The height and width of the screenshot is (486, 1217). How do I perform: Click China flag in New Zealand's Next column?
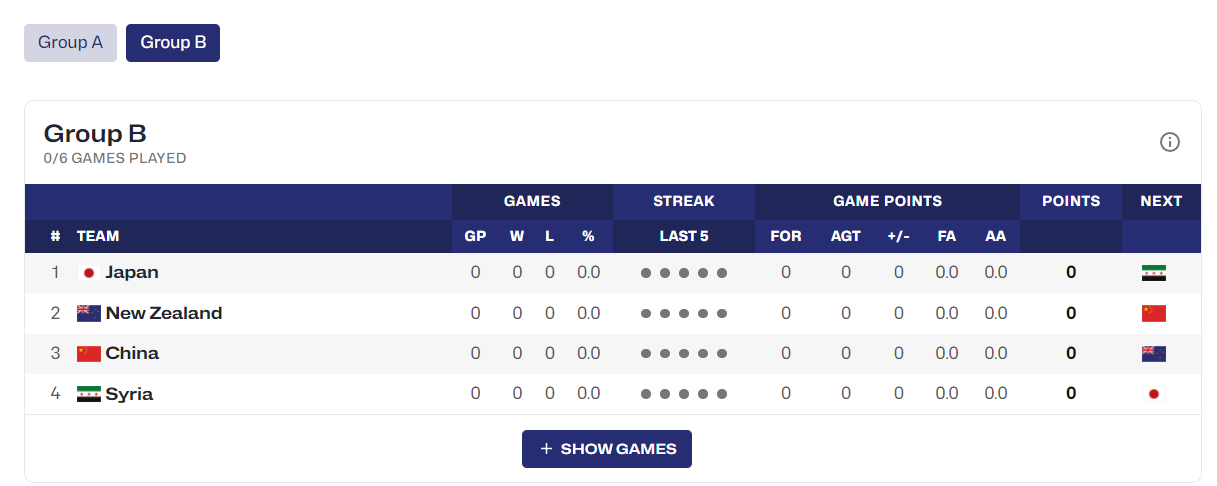[1153, 313]
